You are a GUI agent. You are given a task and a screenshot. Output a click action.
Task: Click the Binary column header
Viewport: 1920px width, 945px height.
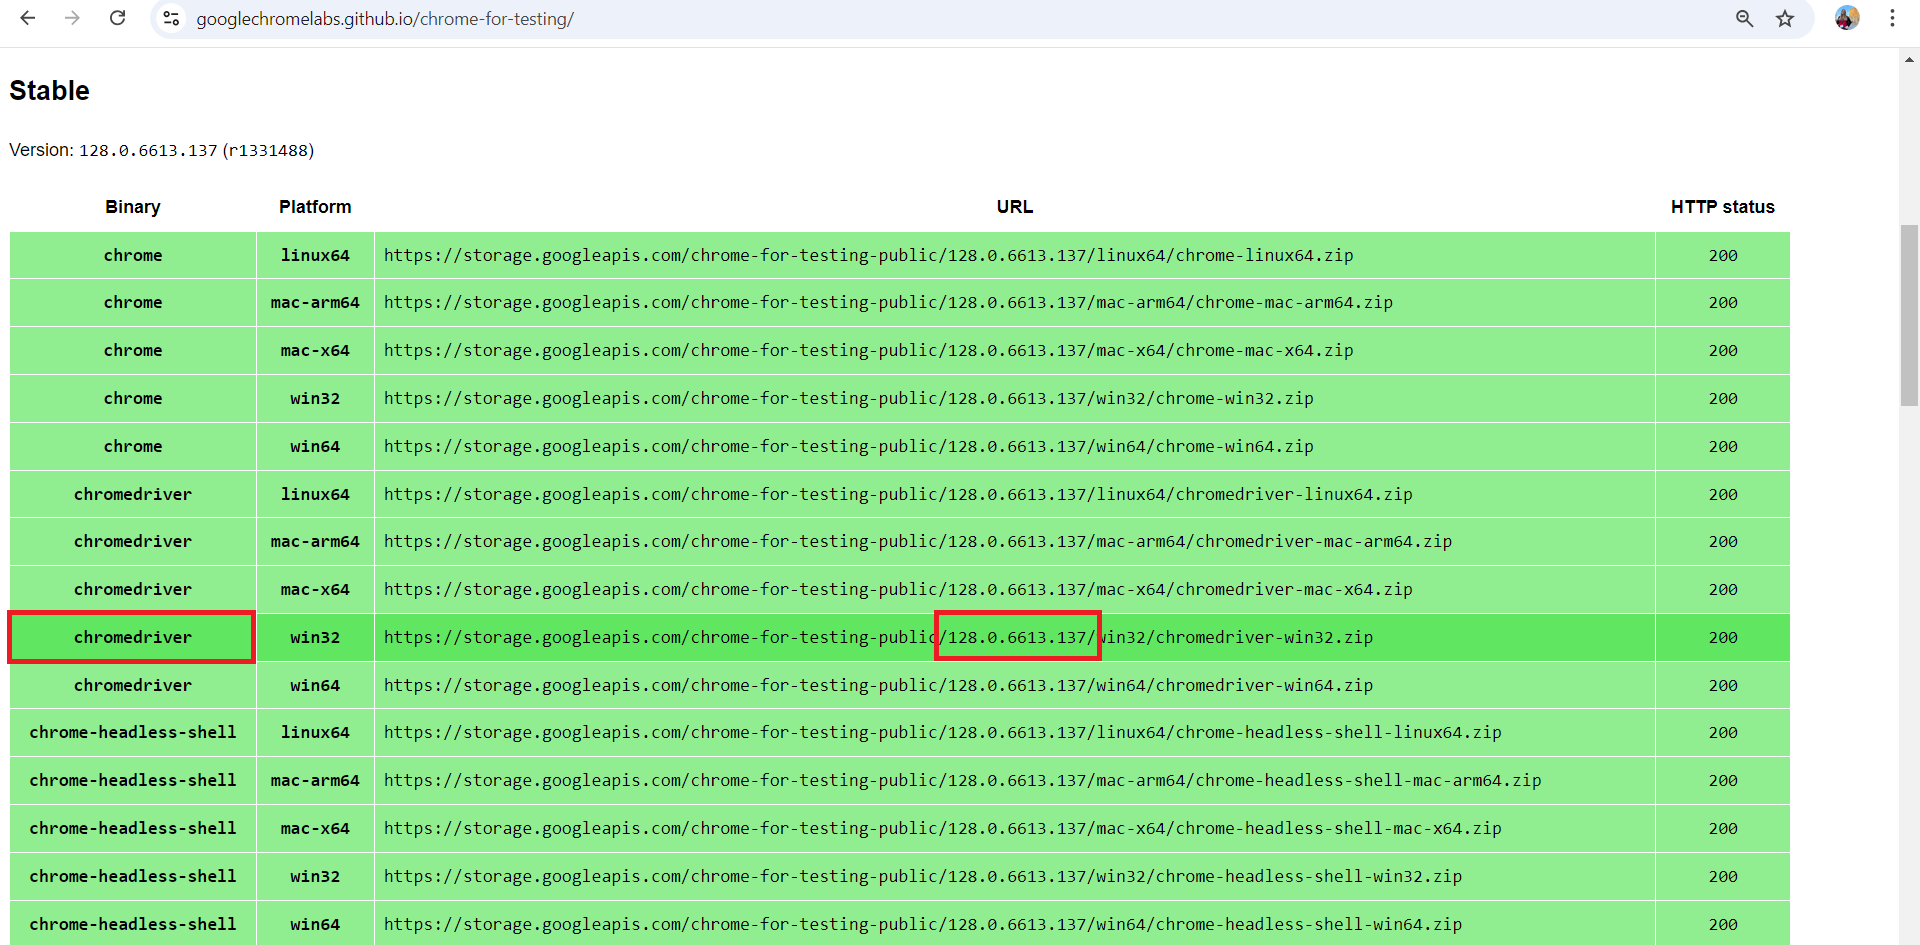coord(133,207)
